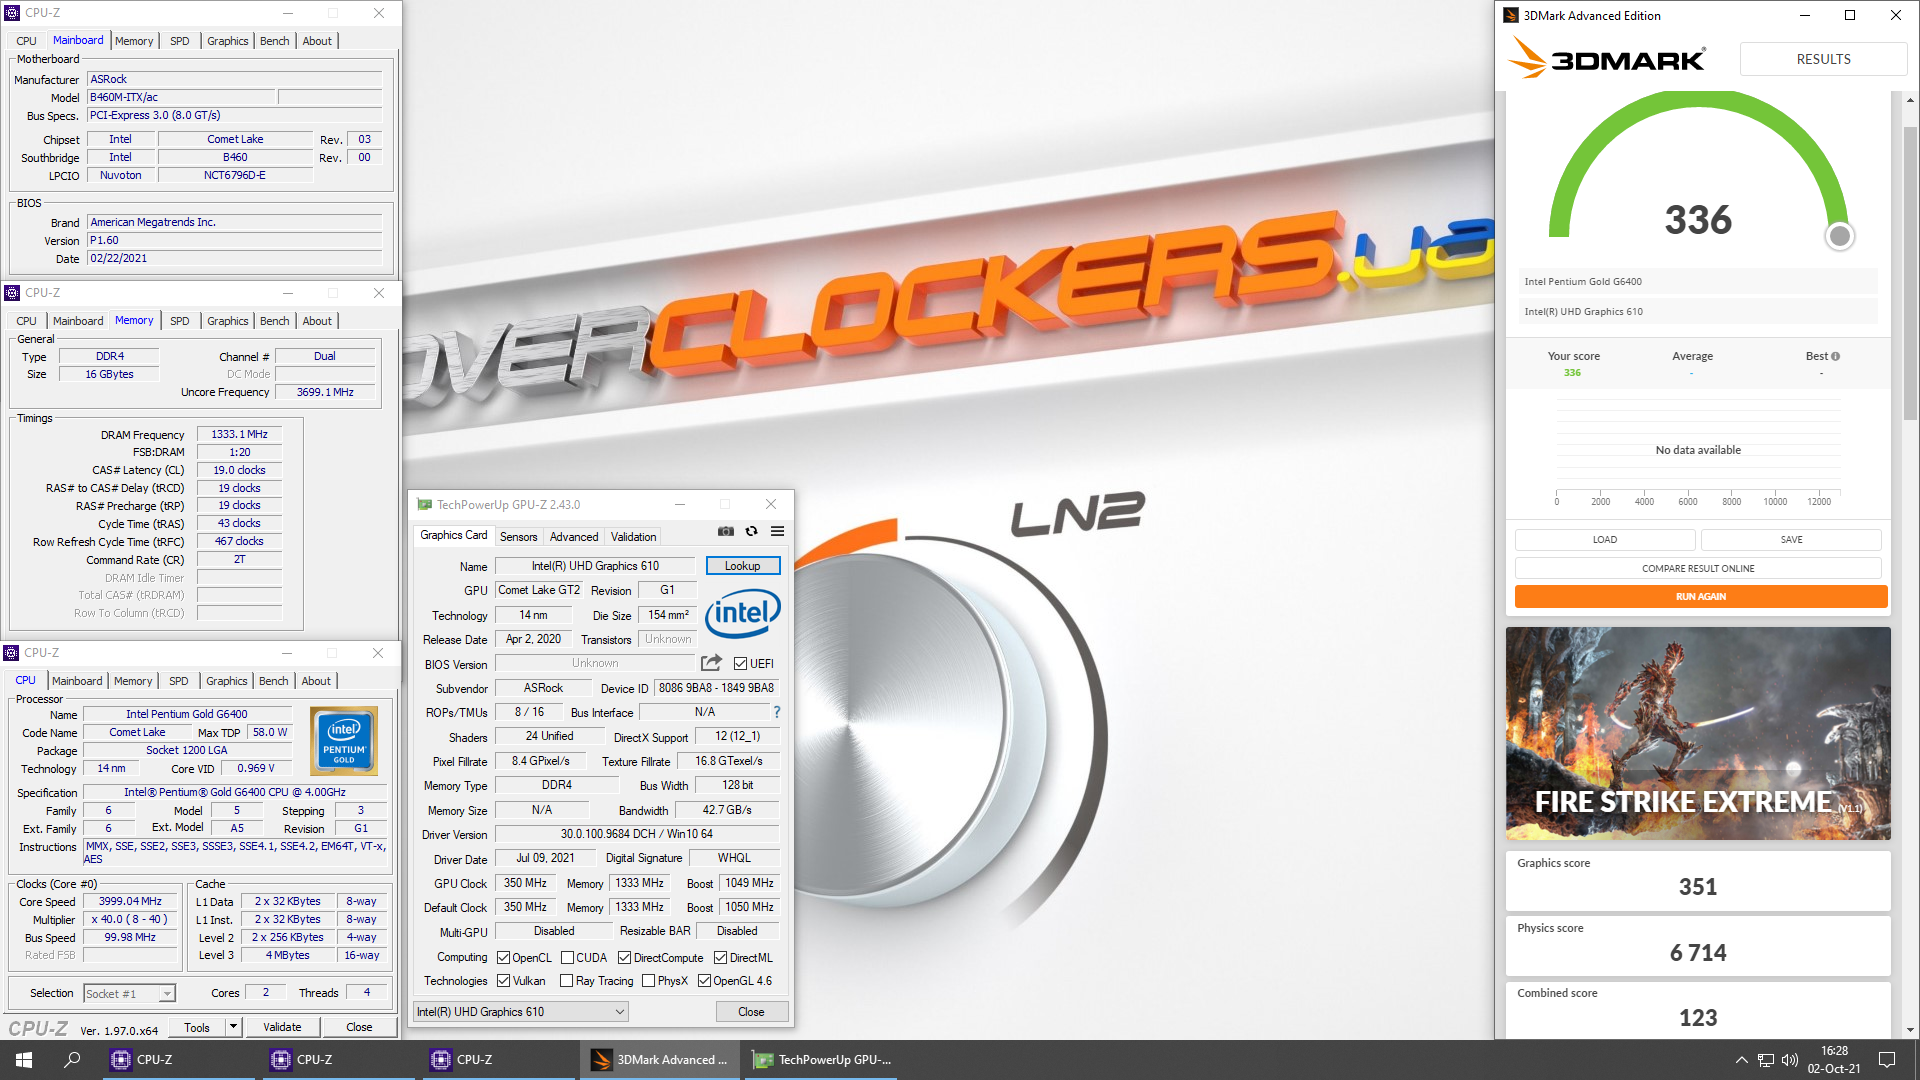Click score gauge end knob in 3DMark
This screenshot has height=1080, width=1920.
1839,236
